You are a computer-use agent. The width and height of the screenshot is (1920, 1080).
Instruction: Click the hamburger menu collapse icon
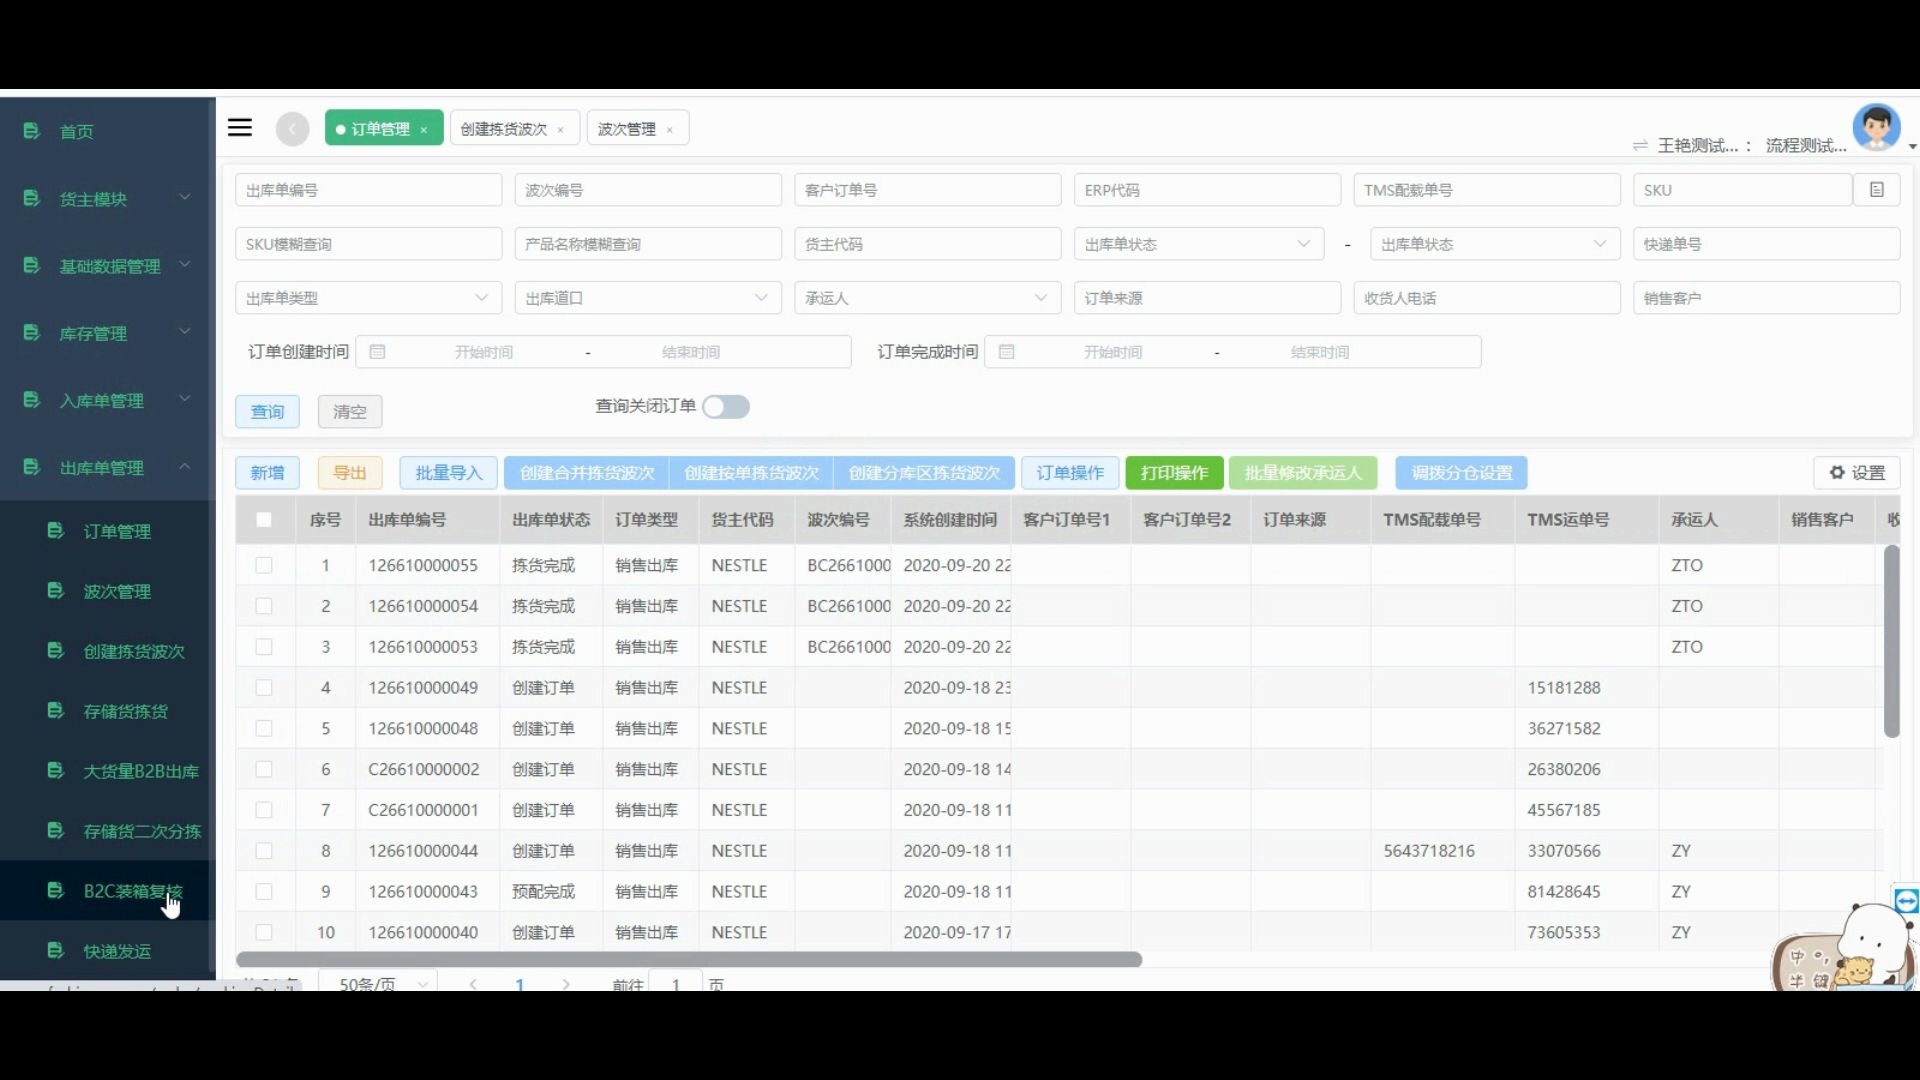(240, 128)
